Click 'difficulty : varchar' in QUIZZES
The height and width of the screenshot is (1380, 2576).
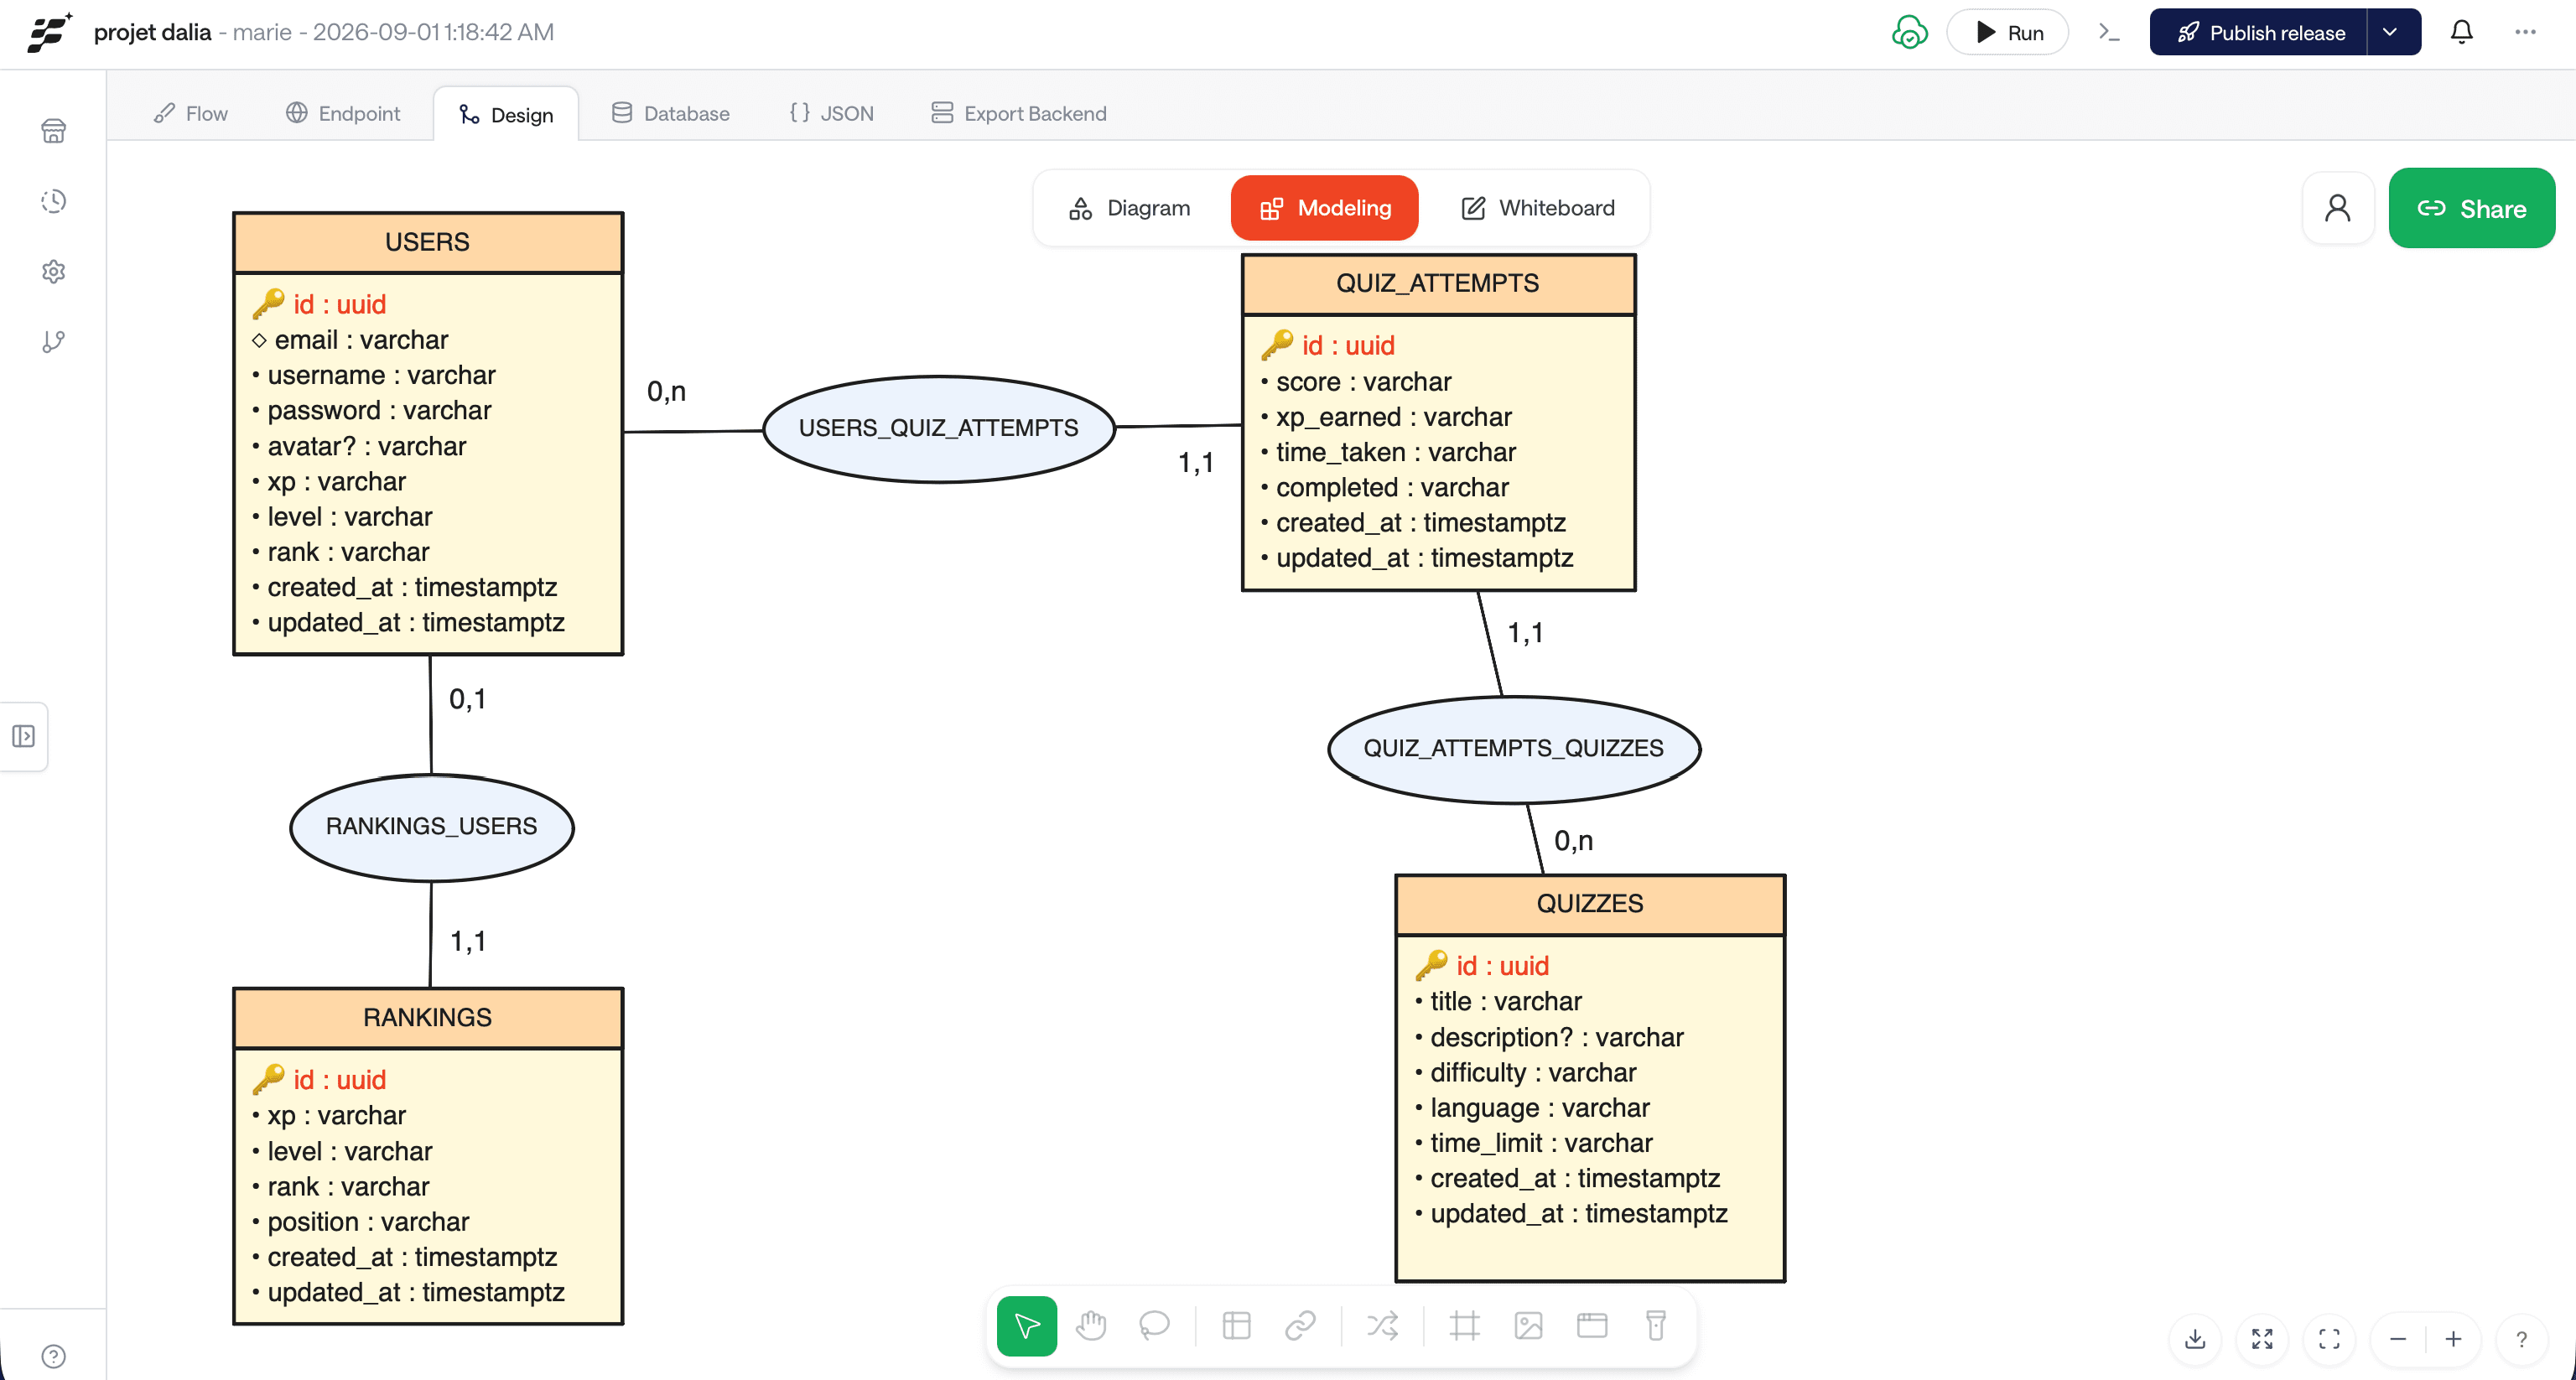[1533, 1073]
